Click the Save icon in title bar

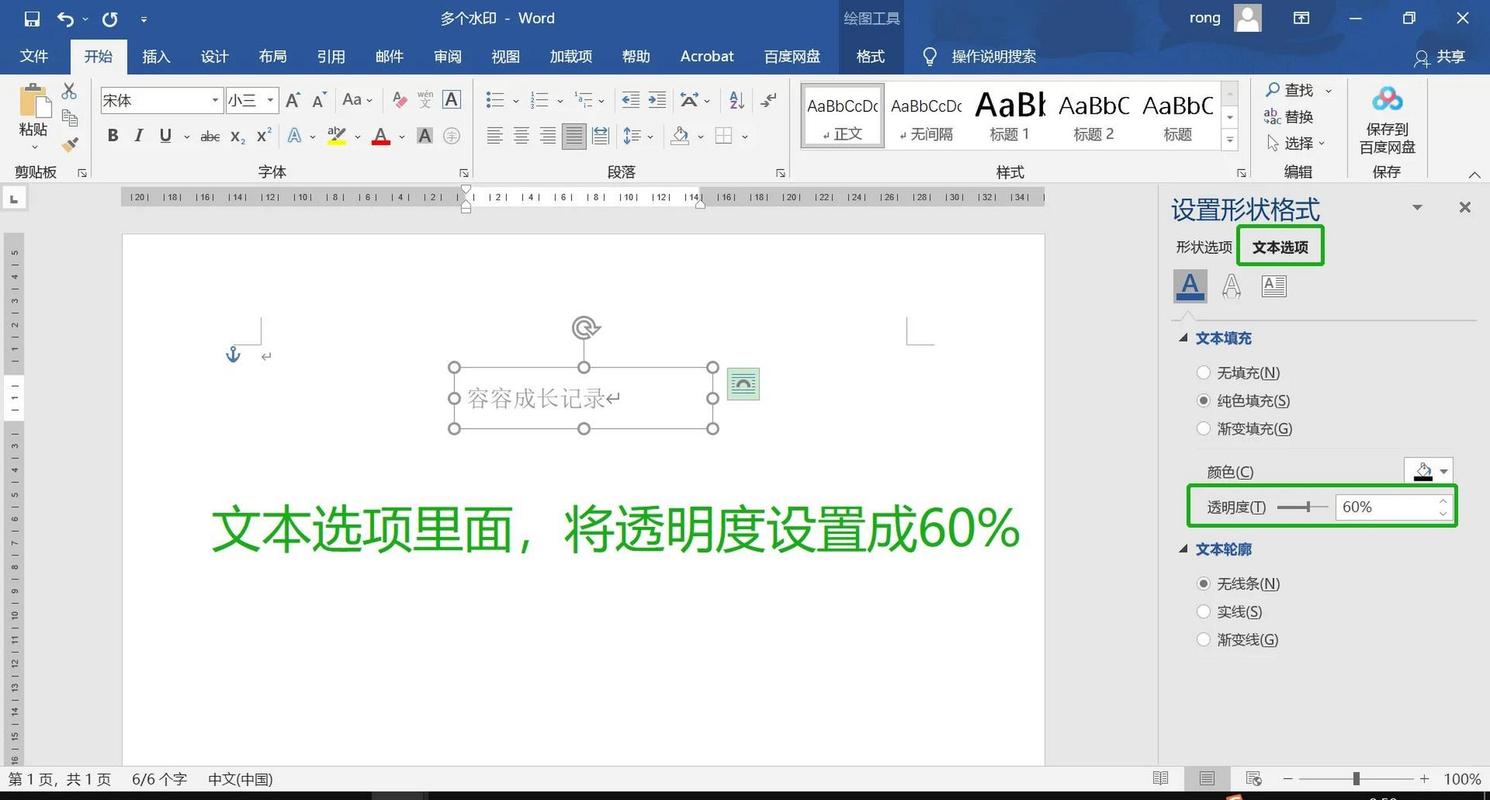click(32, 19)
